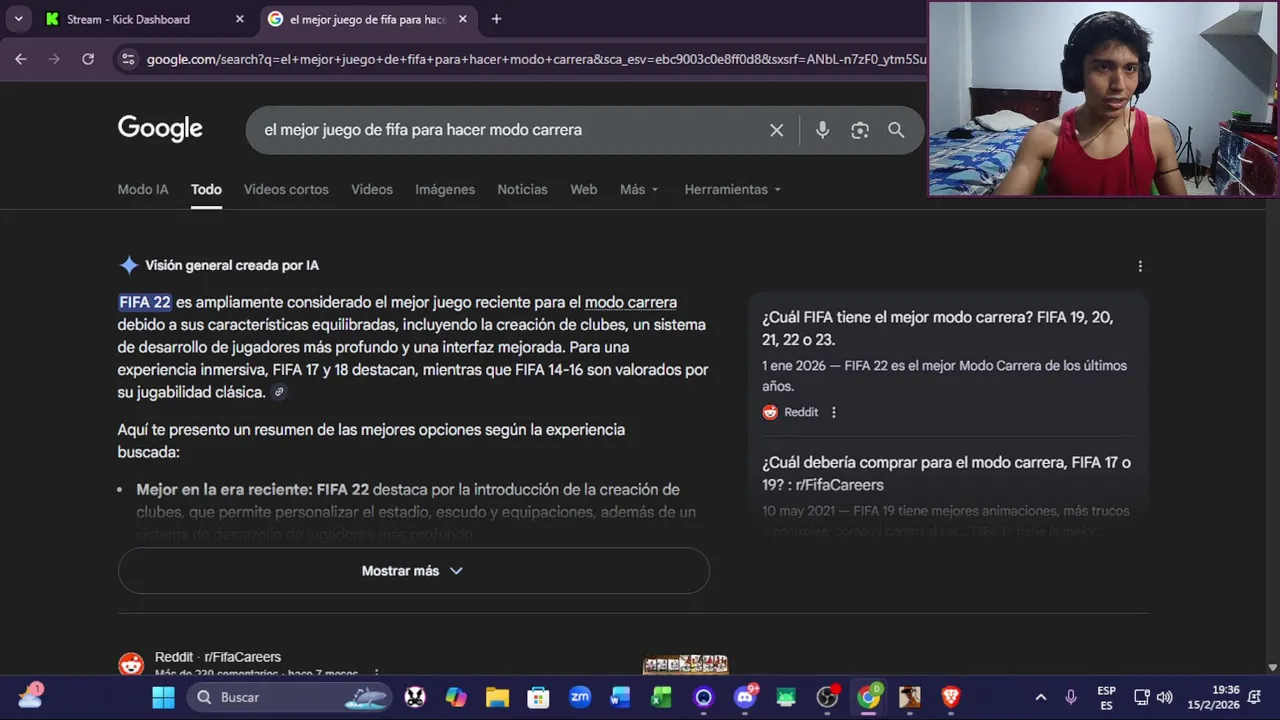Expand the Más search filter menu

[x=639, y=189]
